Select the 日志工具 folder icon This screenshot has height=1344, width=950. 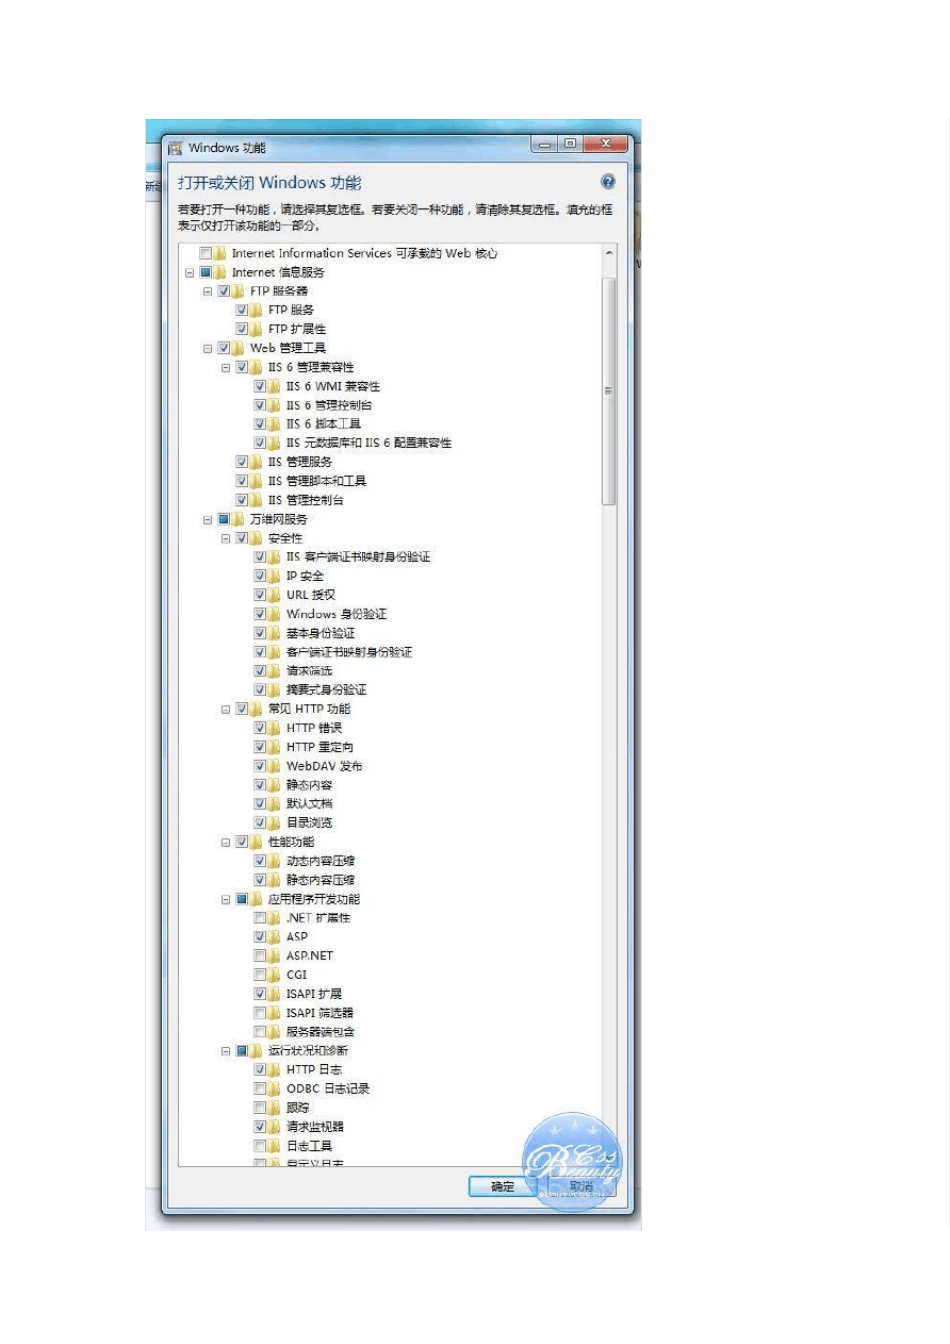click(274, 1146)
